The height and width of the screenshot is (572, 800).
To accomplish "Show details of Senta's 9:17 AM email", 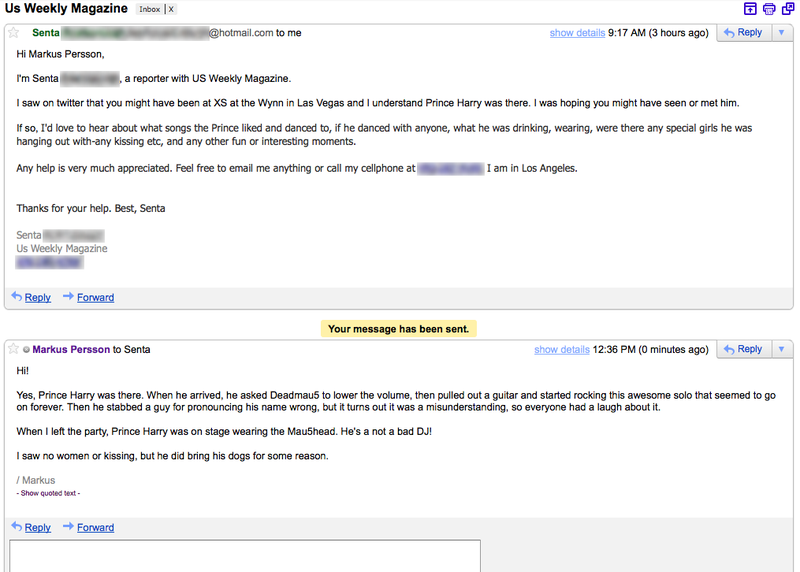I will (577, 33).
